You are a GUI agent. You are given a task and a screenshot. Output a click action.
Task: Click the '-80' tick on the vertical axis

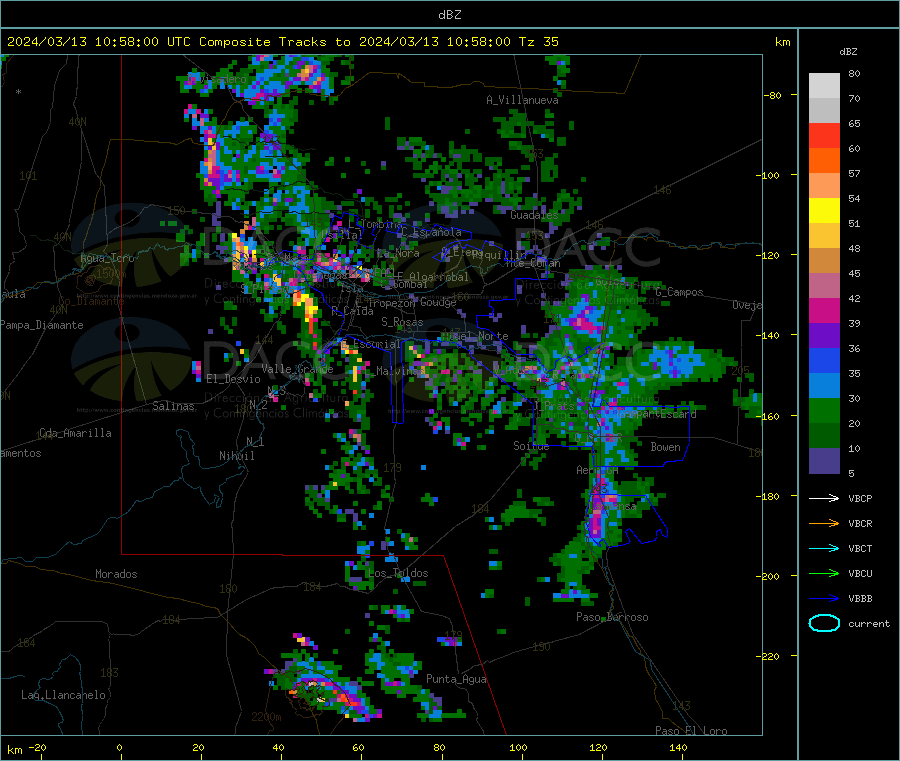pos(772,95)
